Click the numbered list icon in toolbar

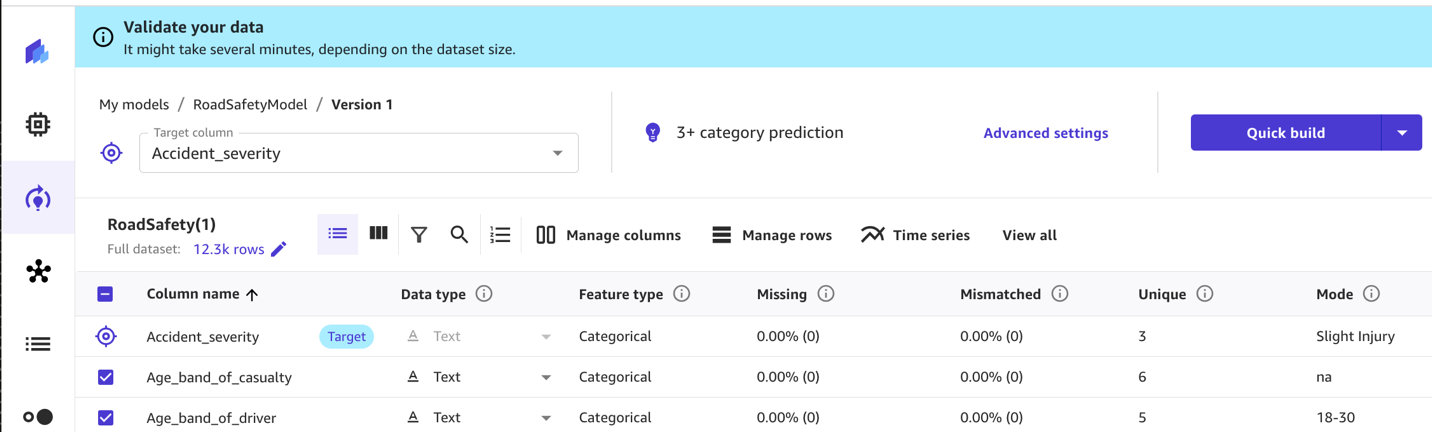click(500, 235)
